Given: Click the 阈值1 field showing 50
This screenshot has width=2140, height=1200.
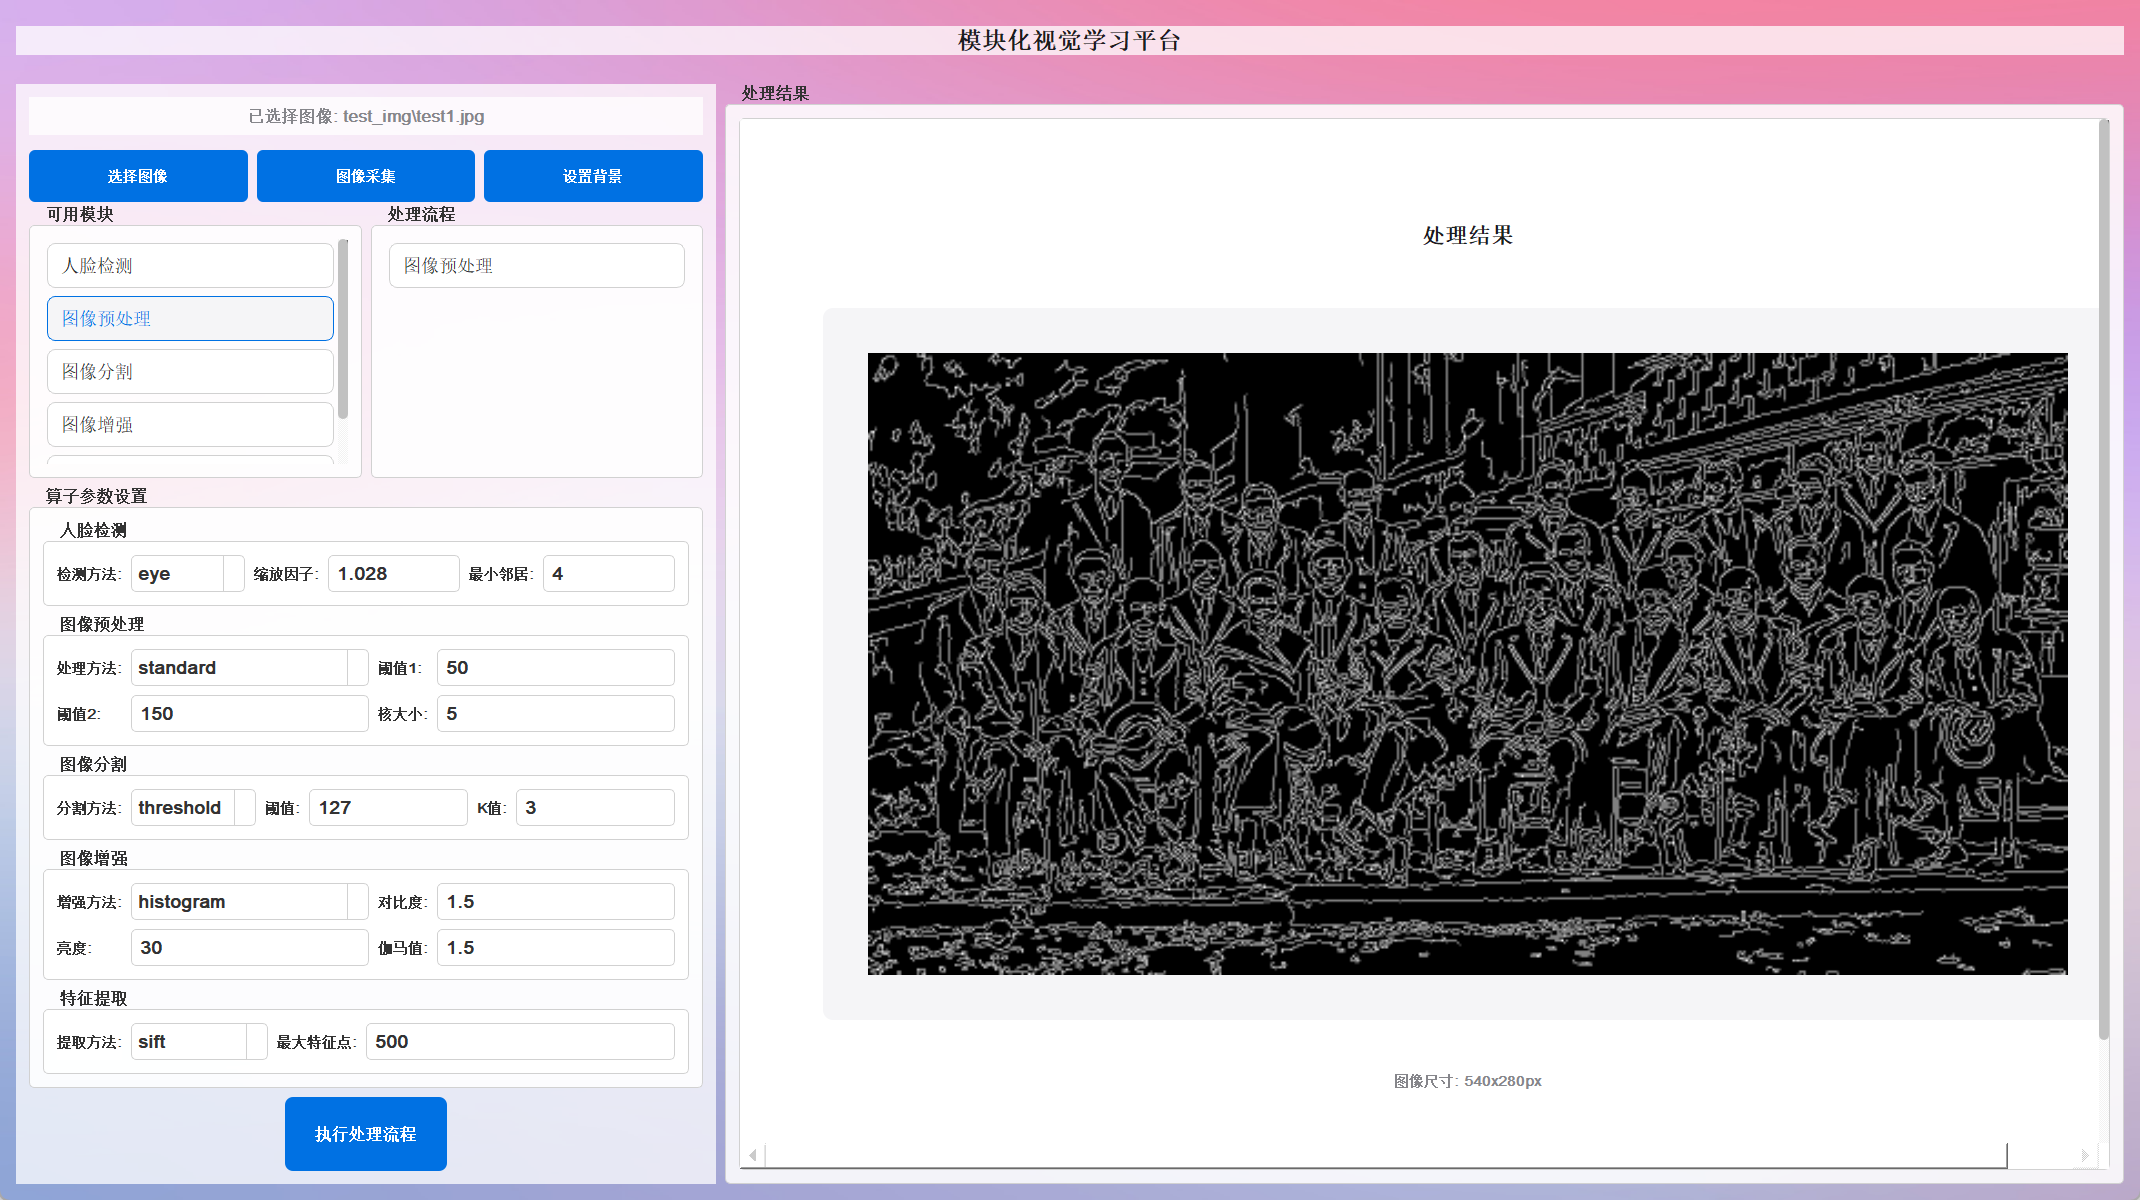Looking at the screenshot, I should 555,668.
